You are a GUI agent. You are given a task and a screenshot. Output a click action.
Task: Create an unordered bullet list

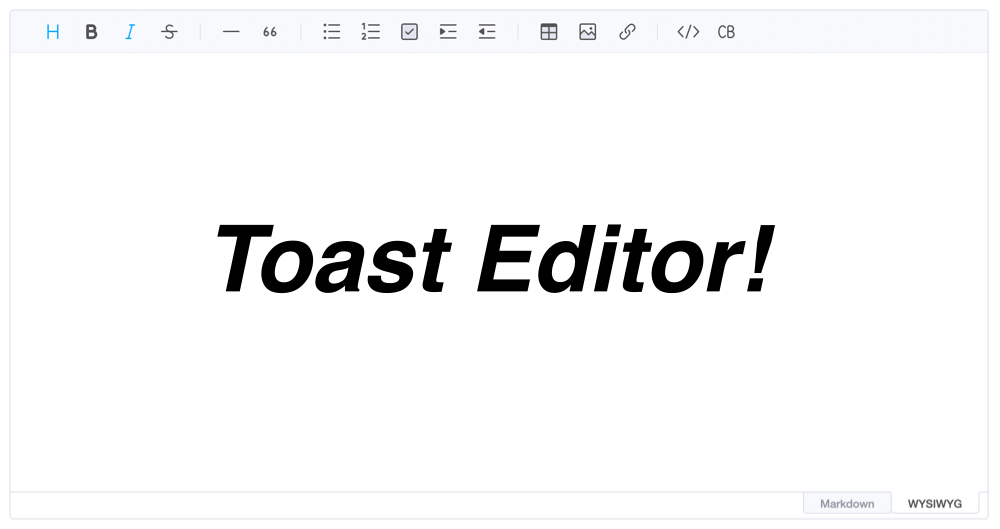[332, 32]
